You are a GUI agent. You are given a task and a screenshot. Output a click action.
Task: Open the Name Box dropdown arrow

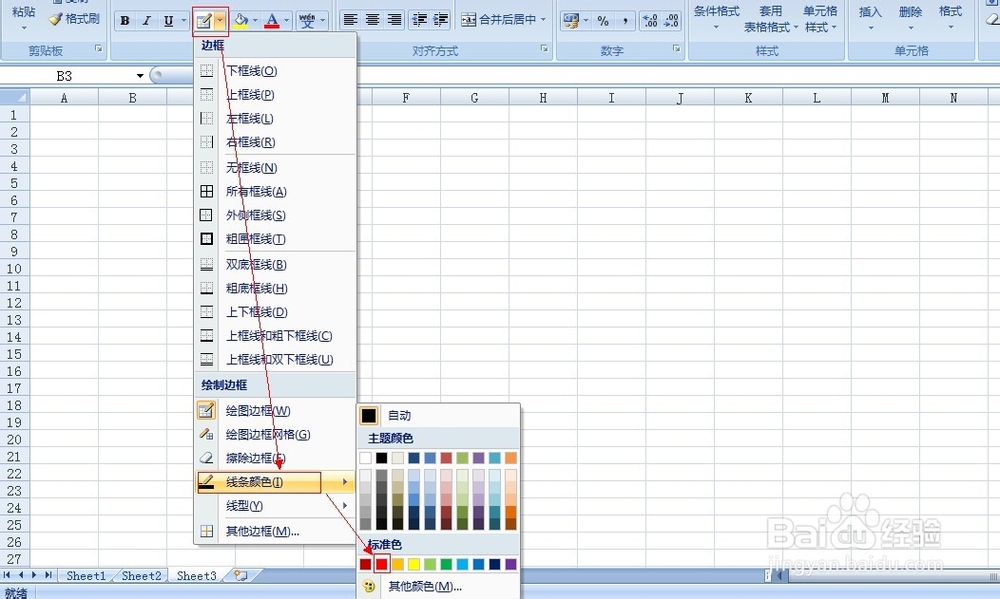click(140, 76)
